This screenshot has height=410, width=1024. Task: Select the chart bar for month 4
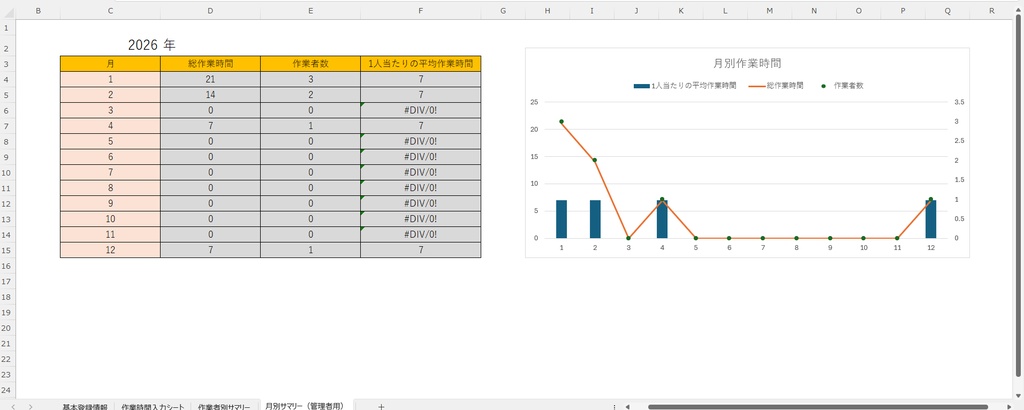(x=662, y=219)
